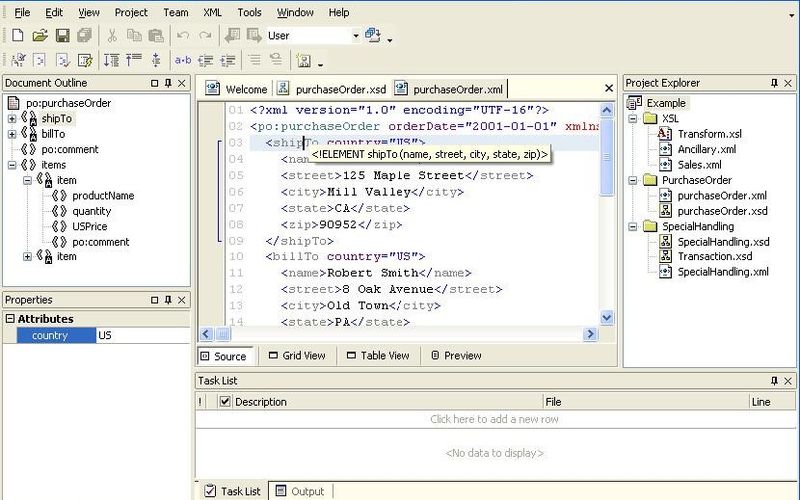Switch to the Welcome tab
800x500 pixels.
point(237,89)
